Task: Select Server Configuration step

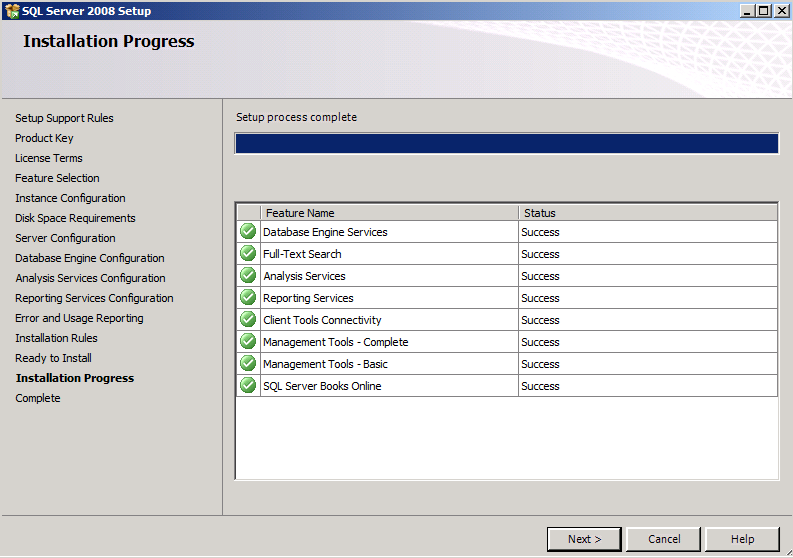Action: (x=65, y=238)
